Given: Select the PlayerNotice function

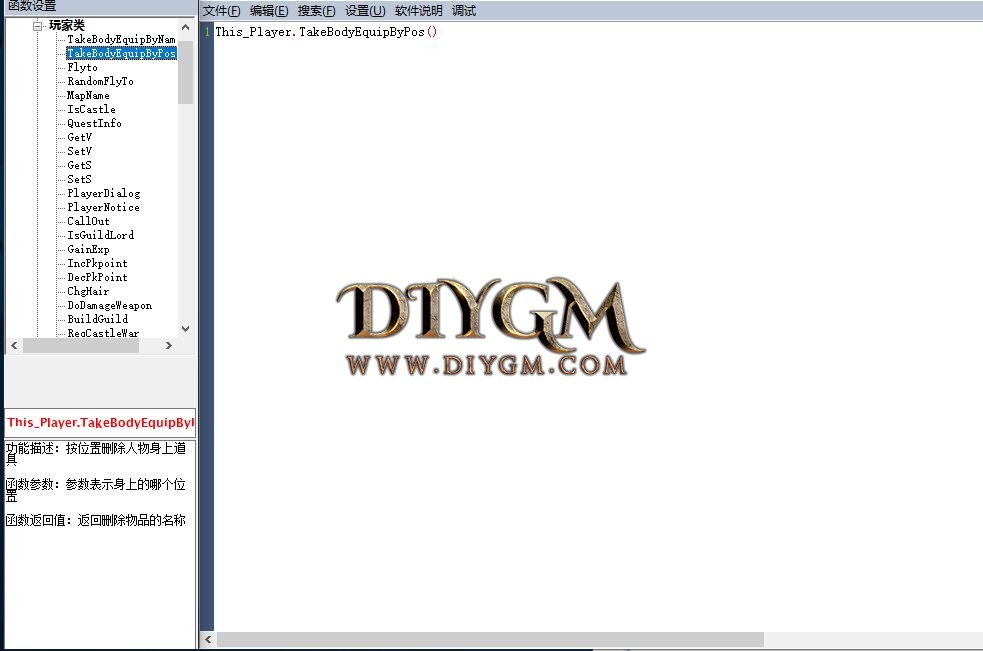Looking at the screenshot, I should tap(103, 207).
